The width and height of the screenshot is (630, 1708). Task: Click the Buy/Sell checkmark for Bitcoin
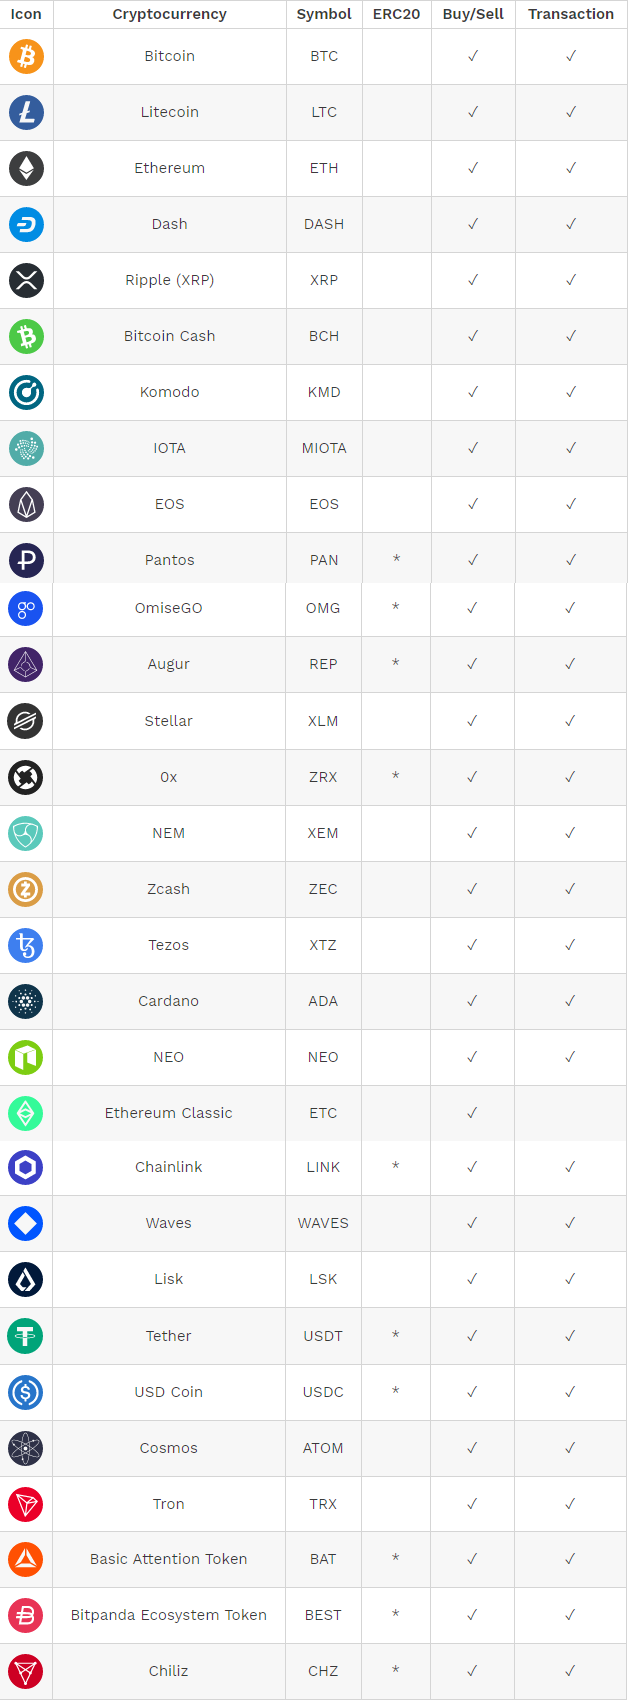[473, 56]
